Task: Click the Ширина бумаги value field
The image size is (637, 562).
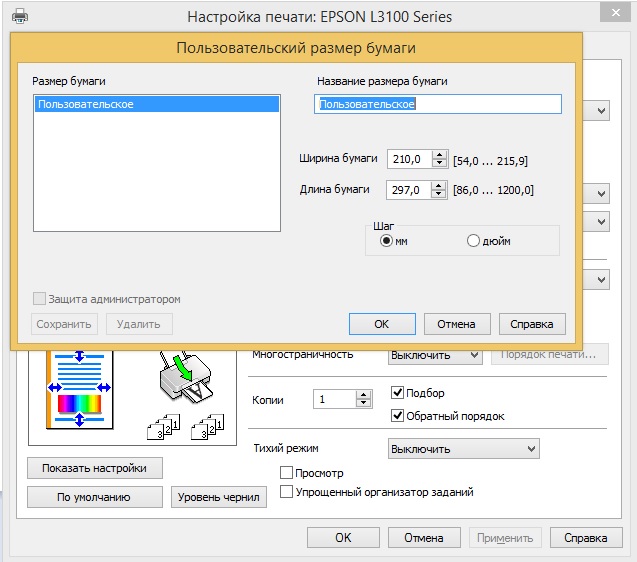Action: pyautogui.click(x=410, y=159)
